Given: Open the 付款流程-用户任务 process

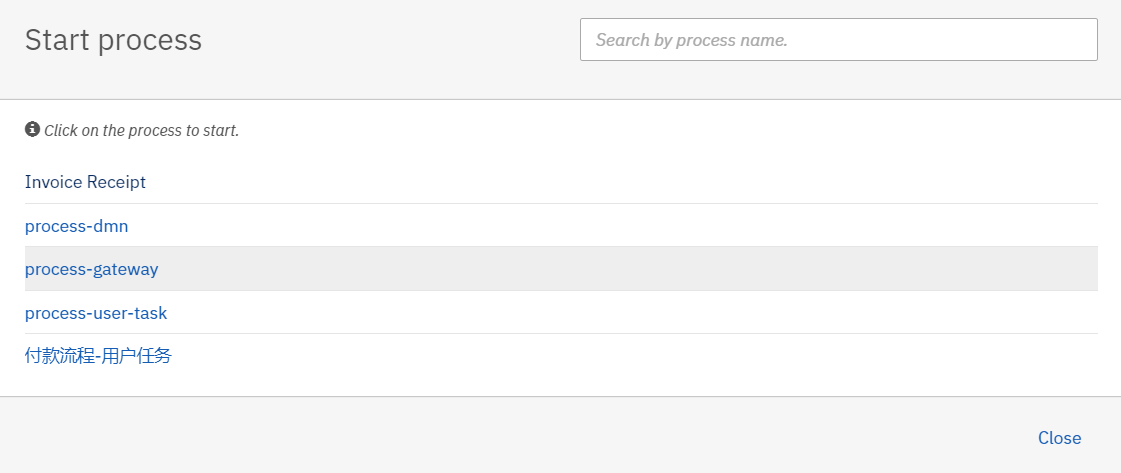Looking at the screenshot, I should [x=98, y=356].
